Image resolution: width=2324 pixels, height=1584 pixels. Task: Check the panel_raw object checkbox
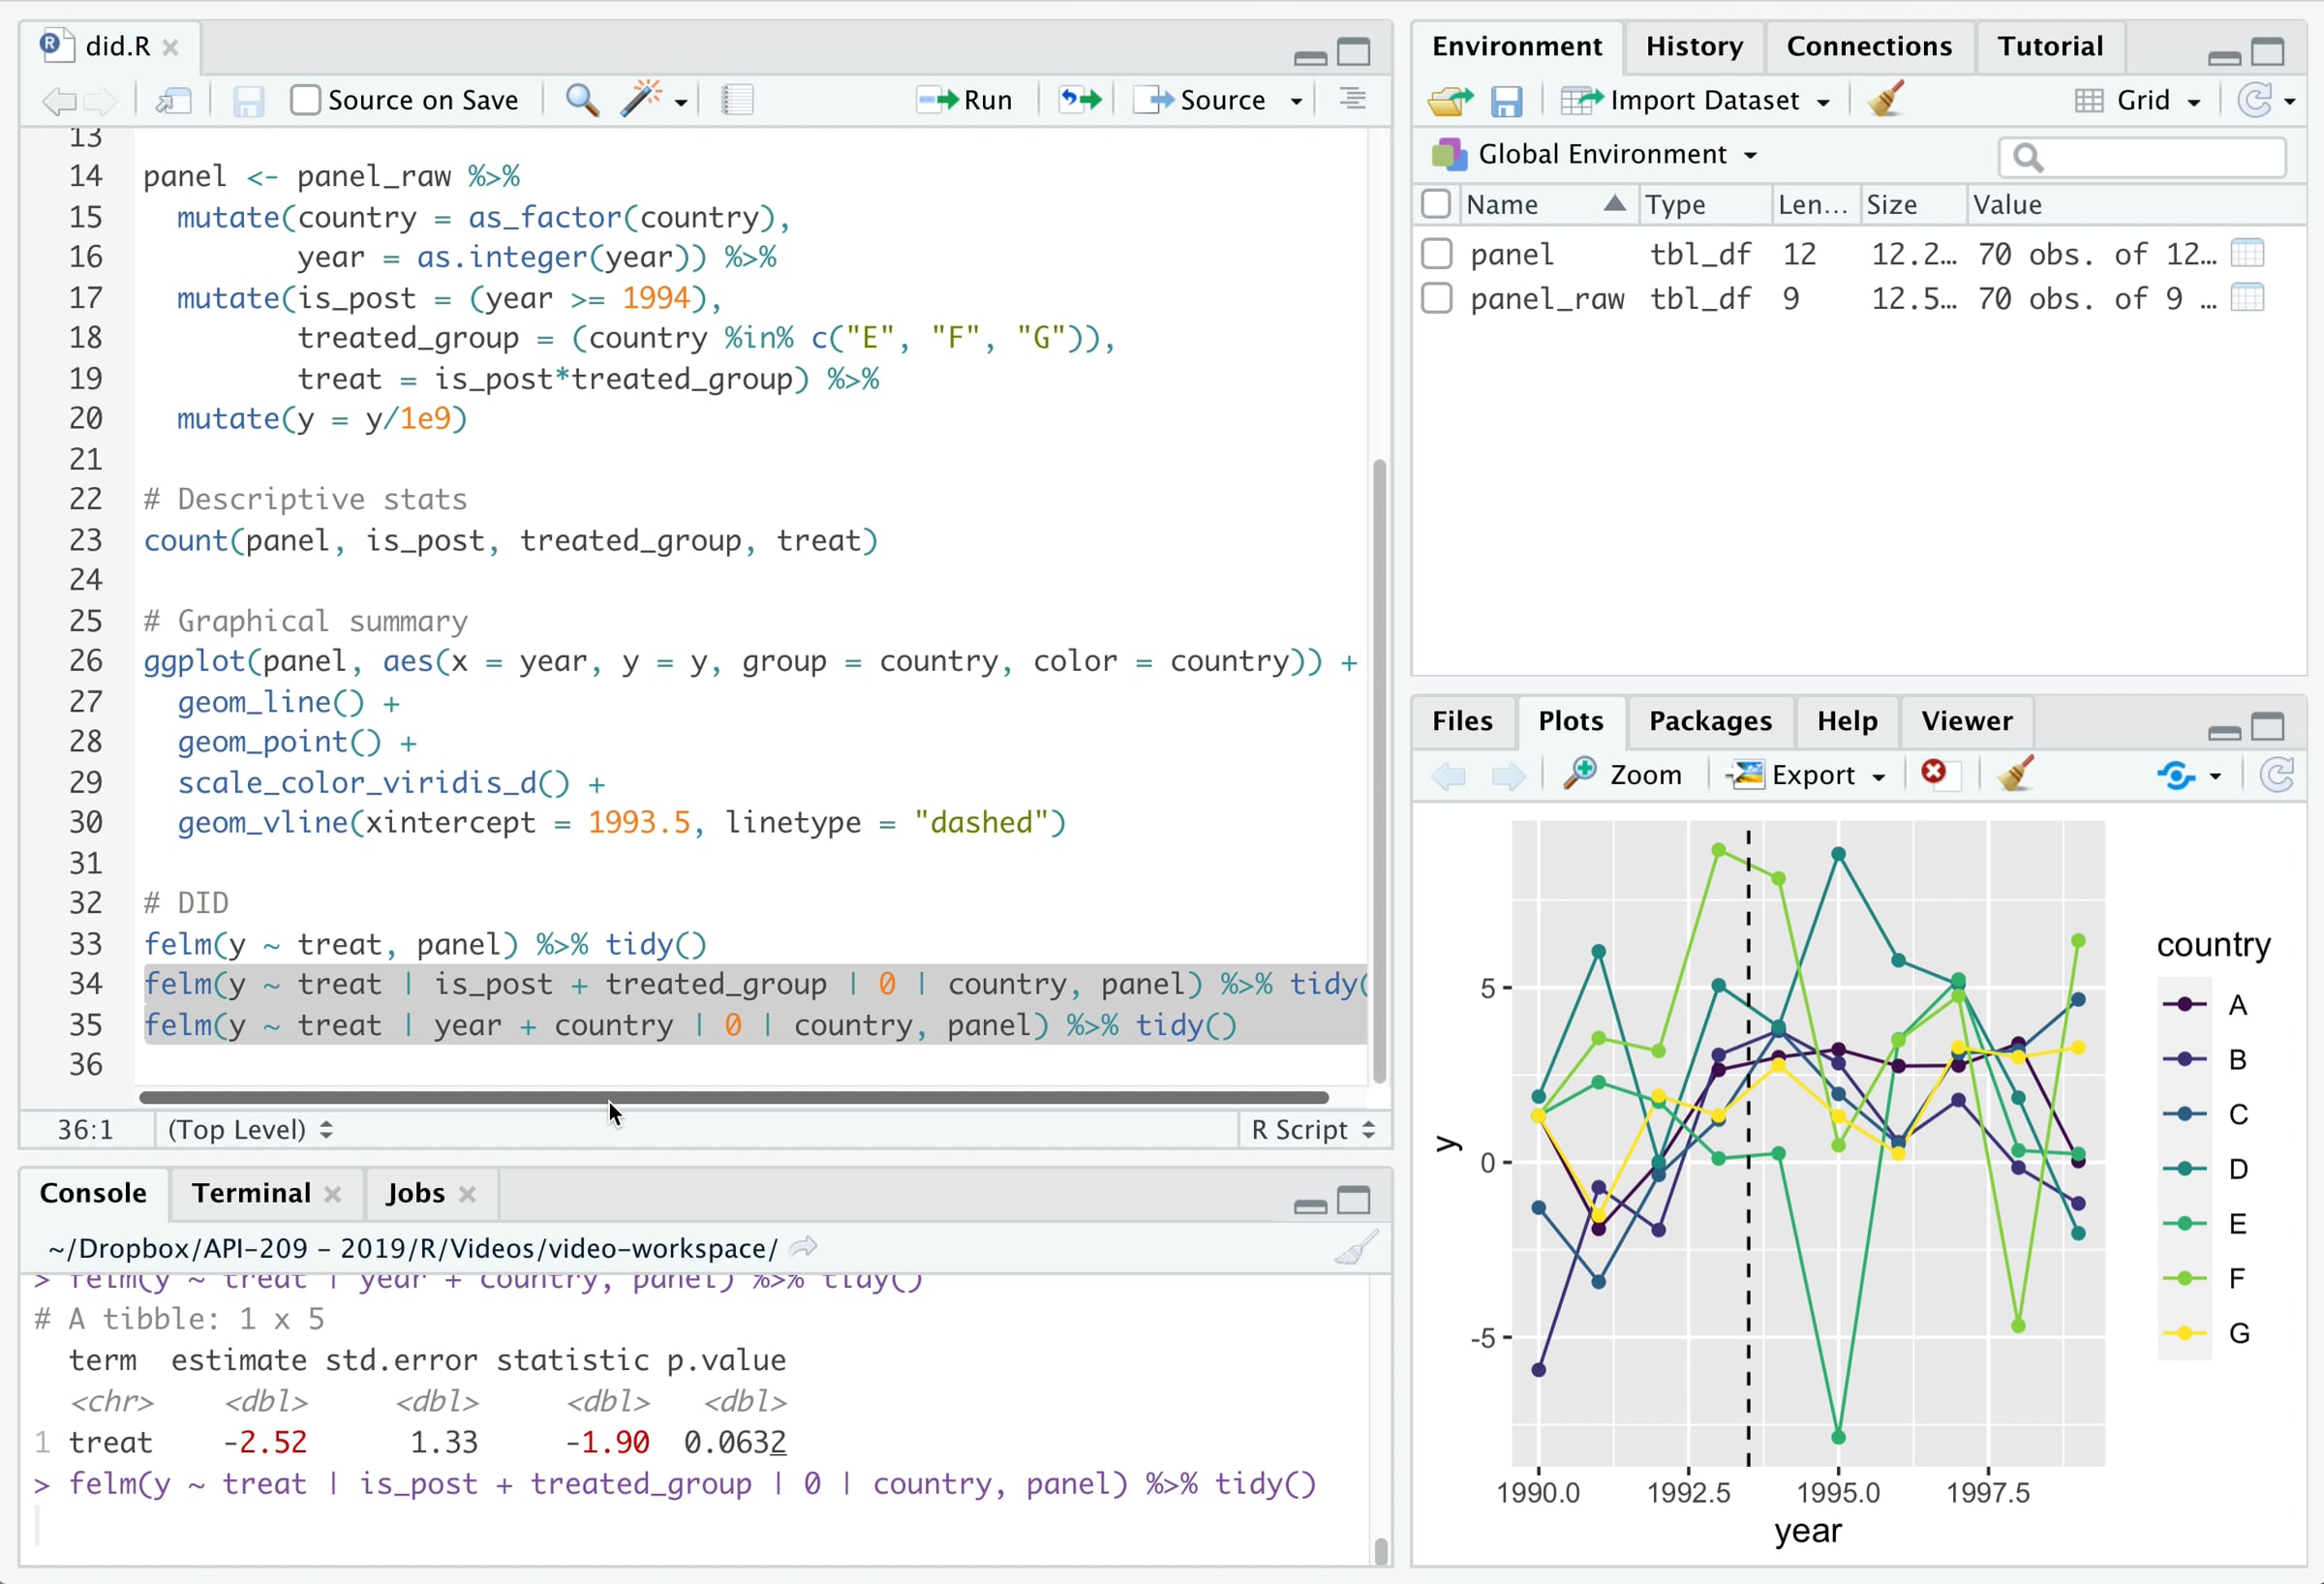point(1436,299)
